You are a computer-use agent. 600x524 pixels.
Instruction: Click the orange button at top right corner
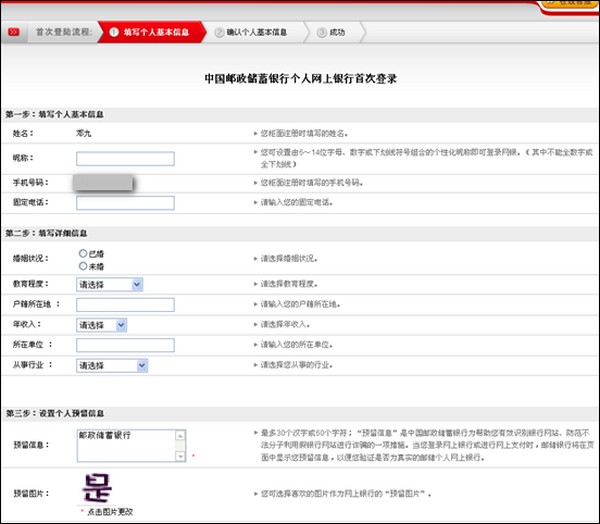click(570, 4)
